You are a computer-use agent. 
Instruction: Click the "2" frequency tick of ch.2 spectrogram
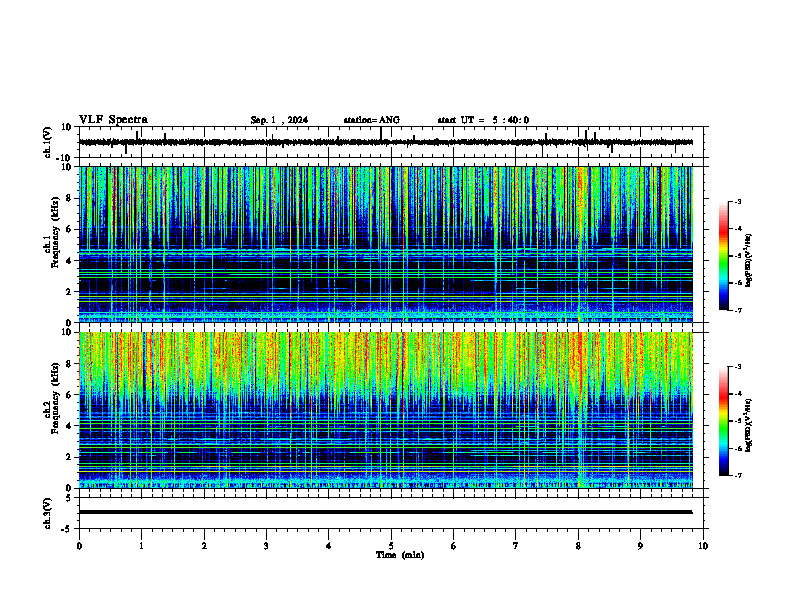69,457
